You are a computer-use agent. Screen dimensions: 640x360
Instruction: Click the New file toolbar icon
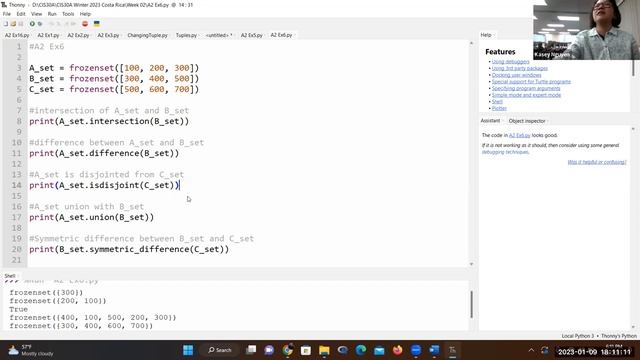6,24
